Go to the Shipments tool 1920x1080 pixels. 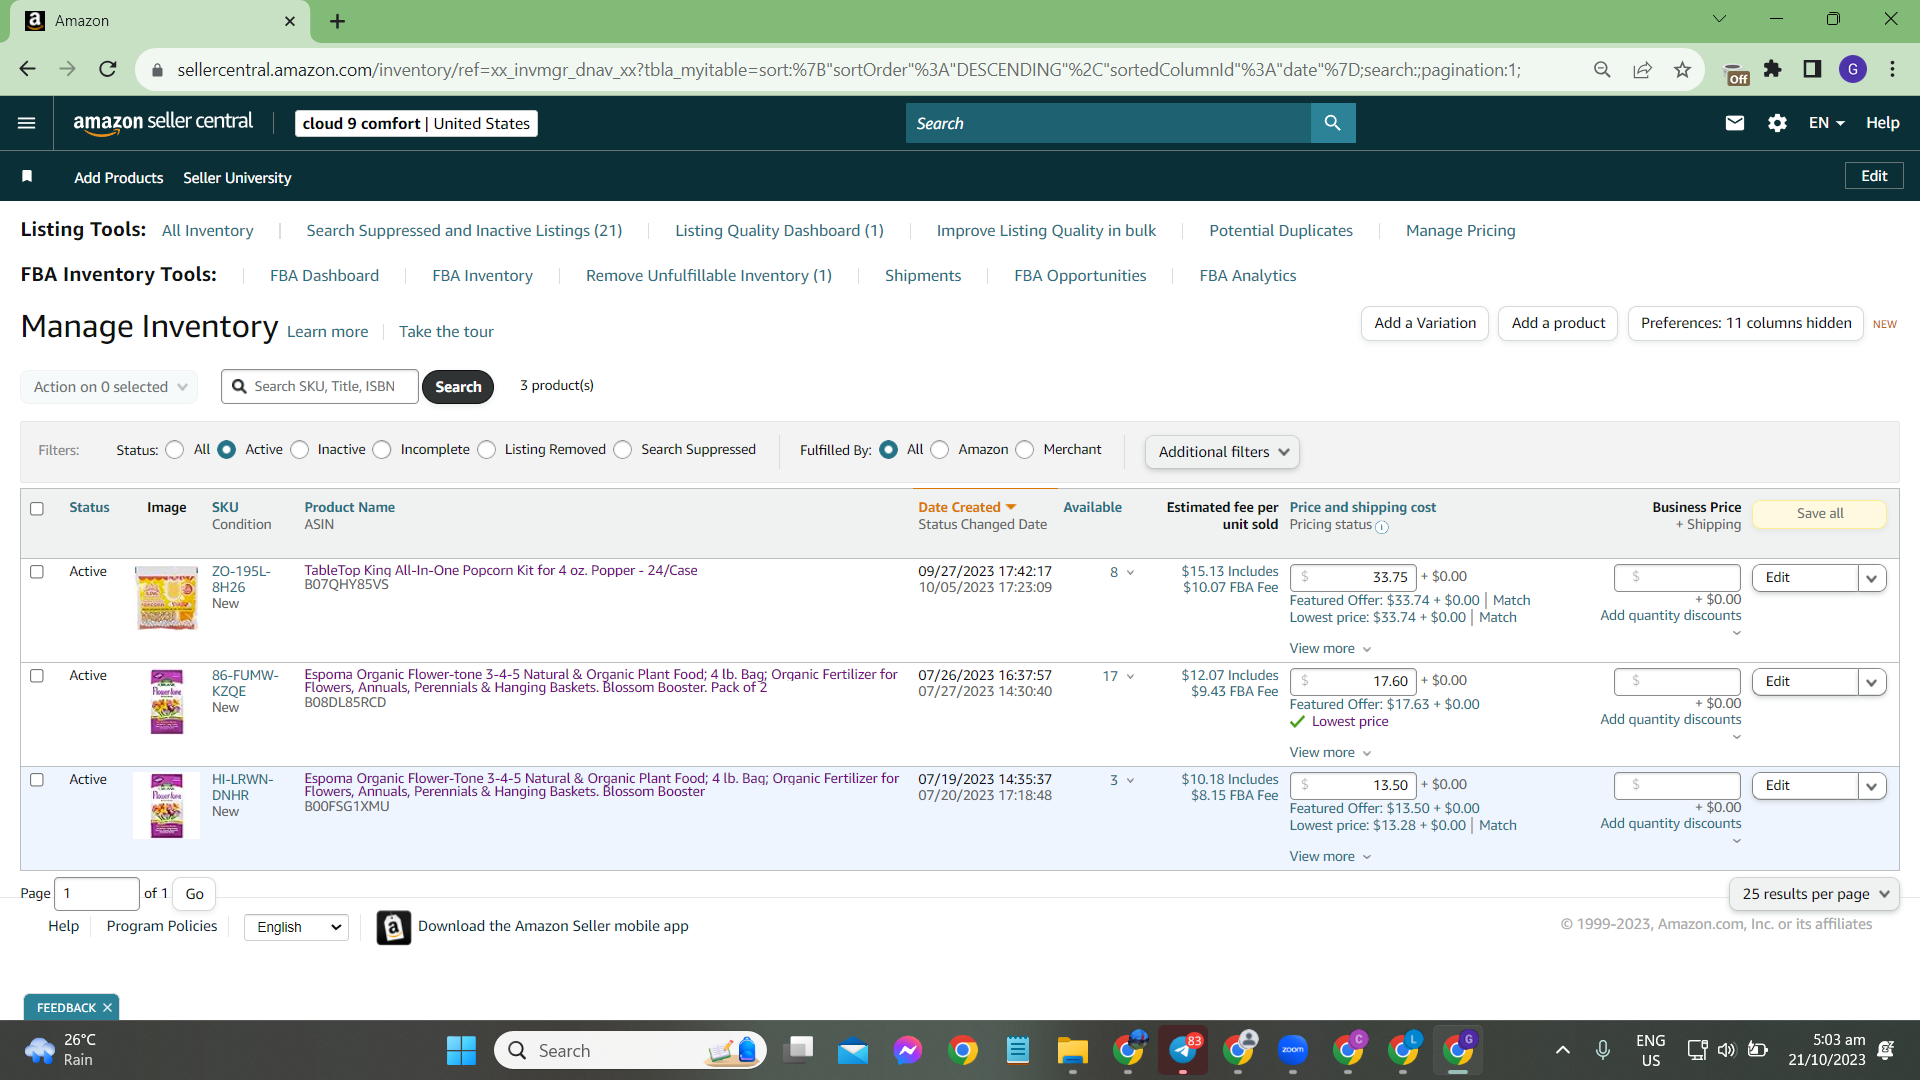[923, 276]
